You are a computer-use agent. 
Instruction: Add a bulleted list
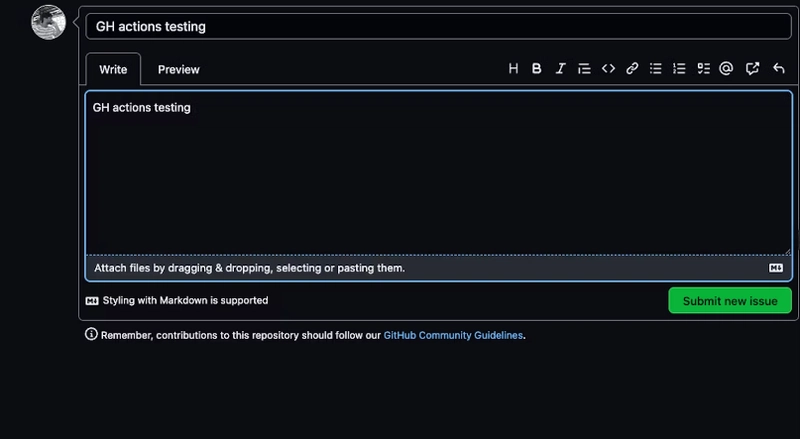(x=656, y=68)
